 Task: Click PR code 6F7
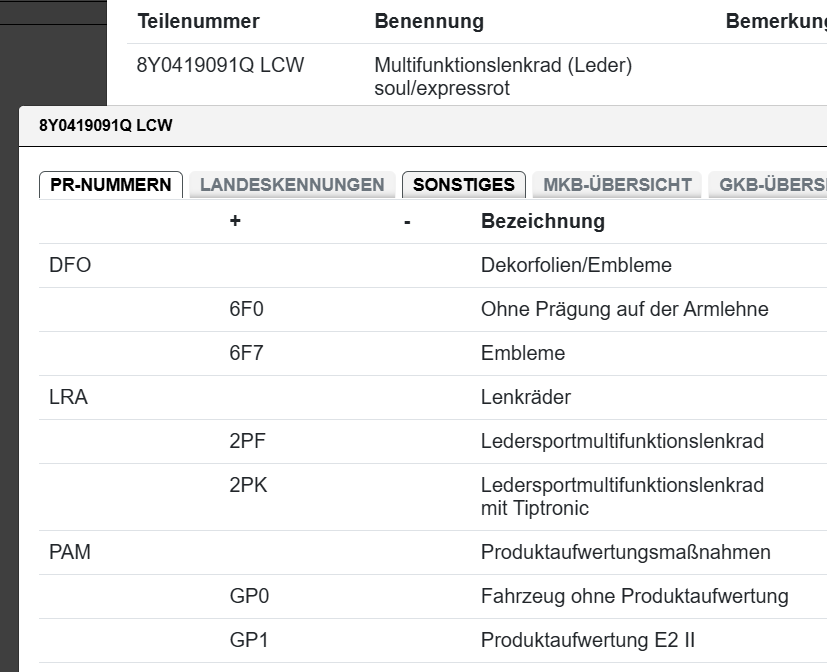pyautogui.click(x=246, y=353)
